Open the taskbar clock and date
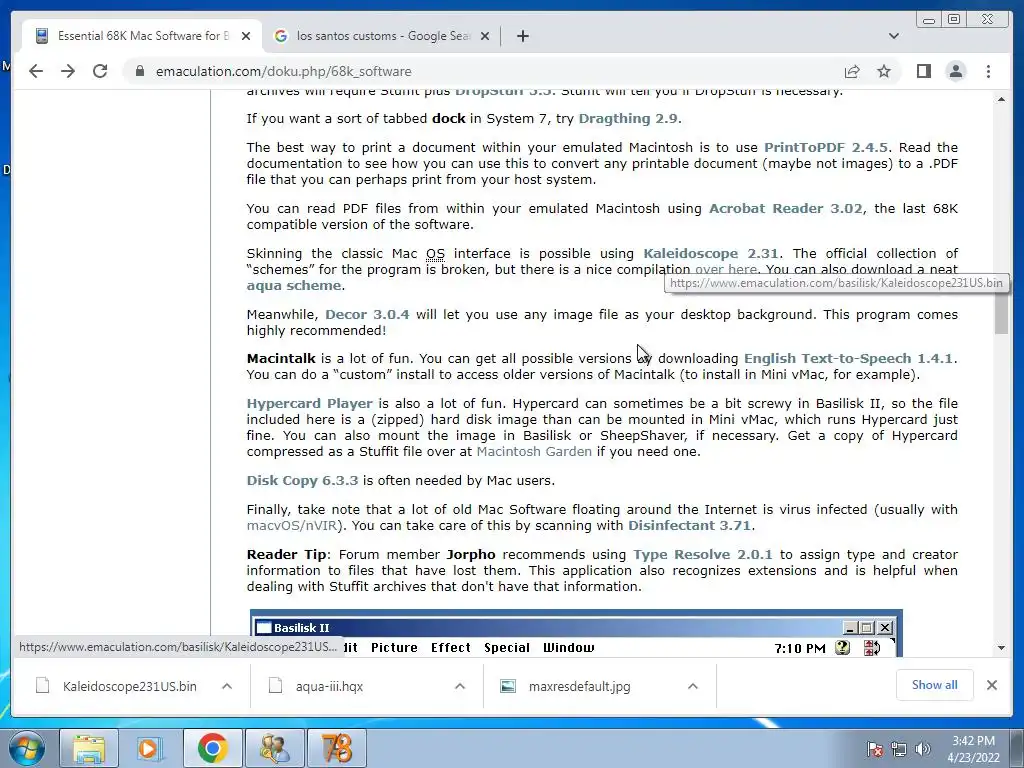Screen dimensions: 1024x768 click(973, 749)
